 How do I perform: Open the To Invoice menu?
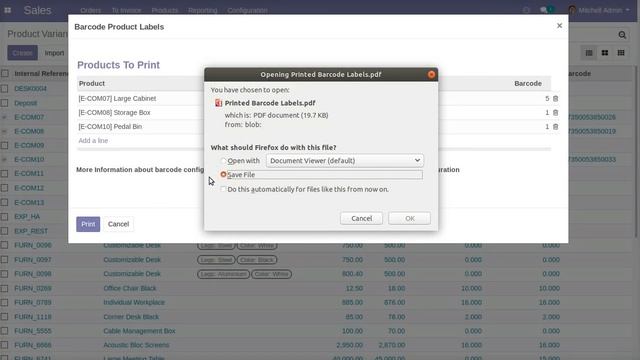(126, 10)
